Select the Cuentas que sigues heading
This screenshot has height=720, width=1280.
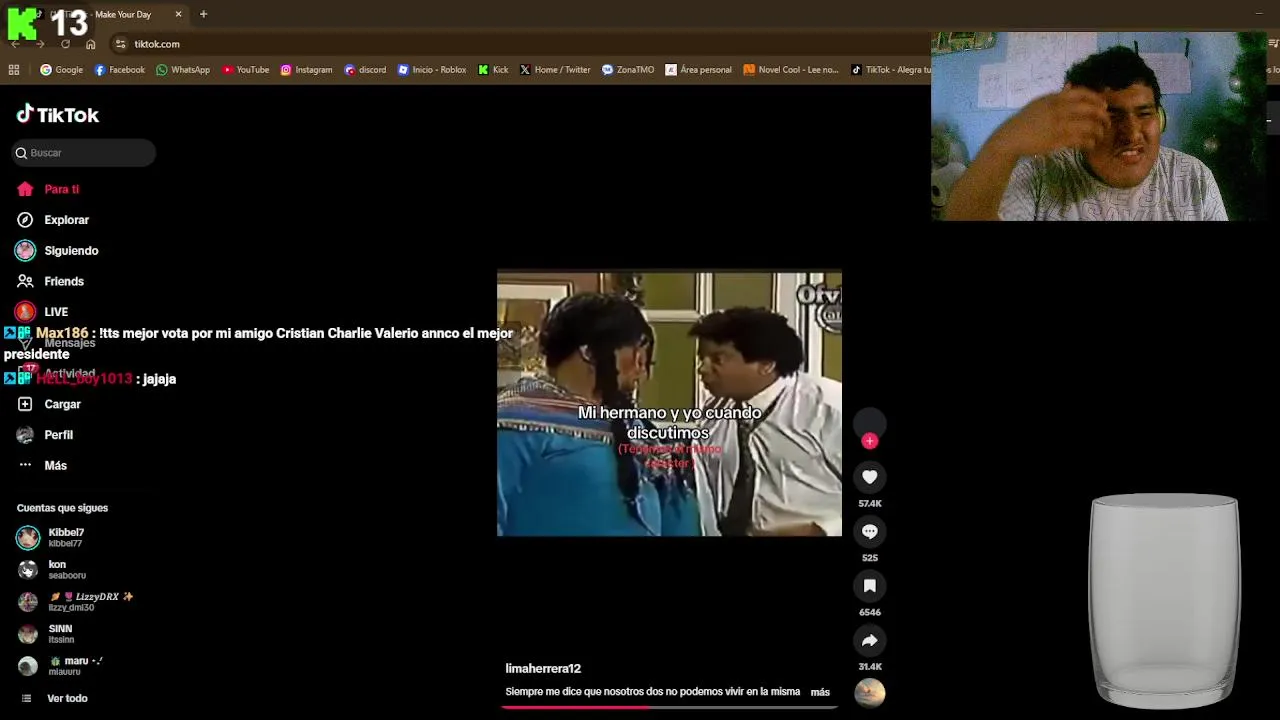[62, 508]
